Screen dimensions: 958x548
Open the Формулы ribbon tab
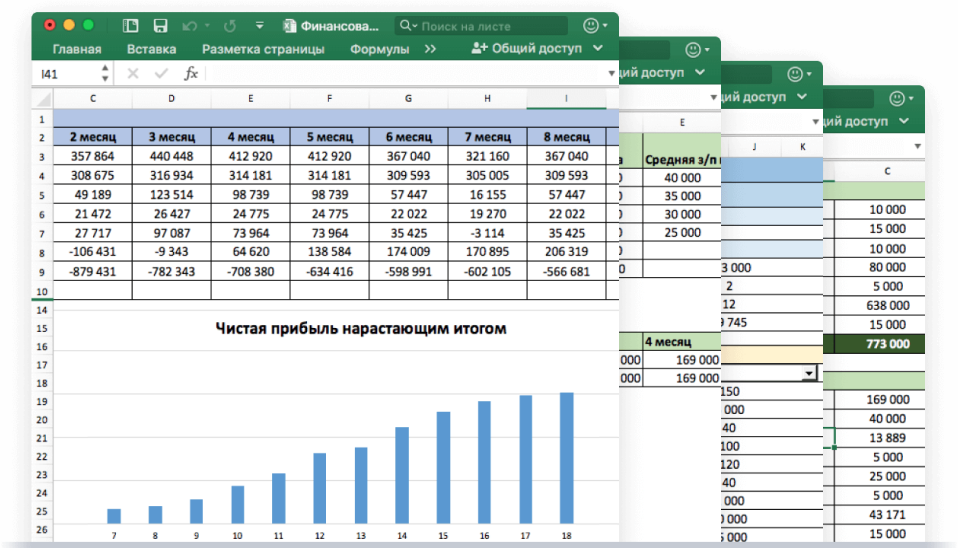(379, 49)
